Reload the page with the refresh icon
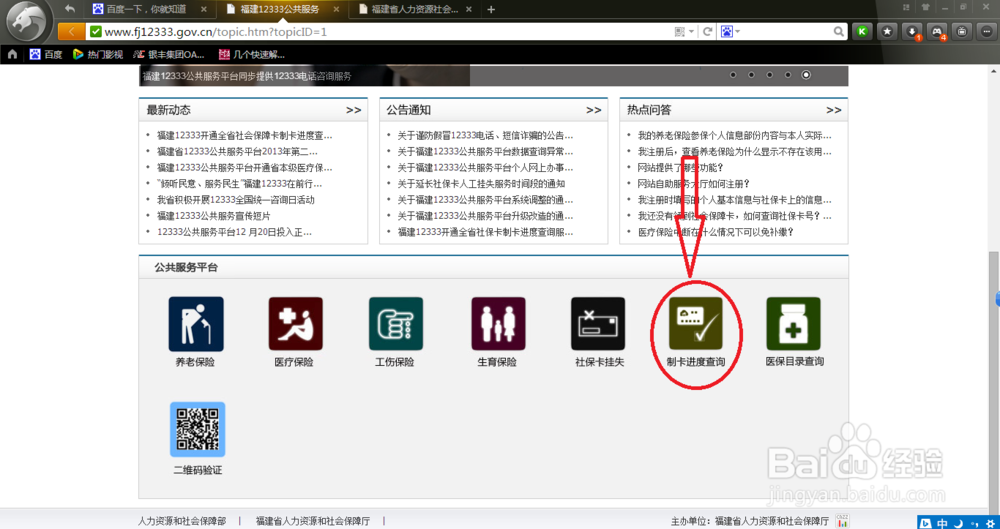This screenshot has width=1000, height=529. coord(707,31)
